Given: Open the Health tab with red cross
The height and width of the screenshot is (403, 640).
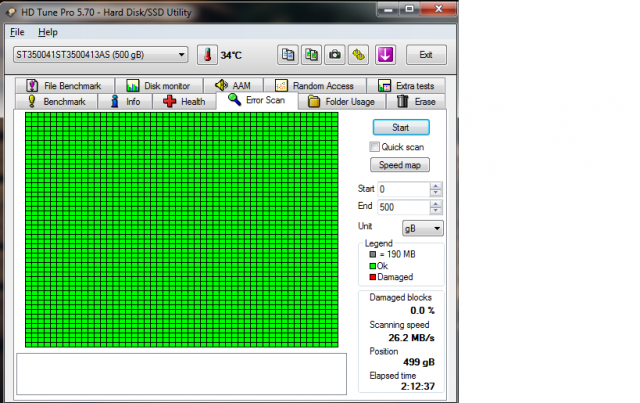Looking at the screenshot, I should click(x=184, y=101).
